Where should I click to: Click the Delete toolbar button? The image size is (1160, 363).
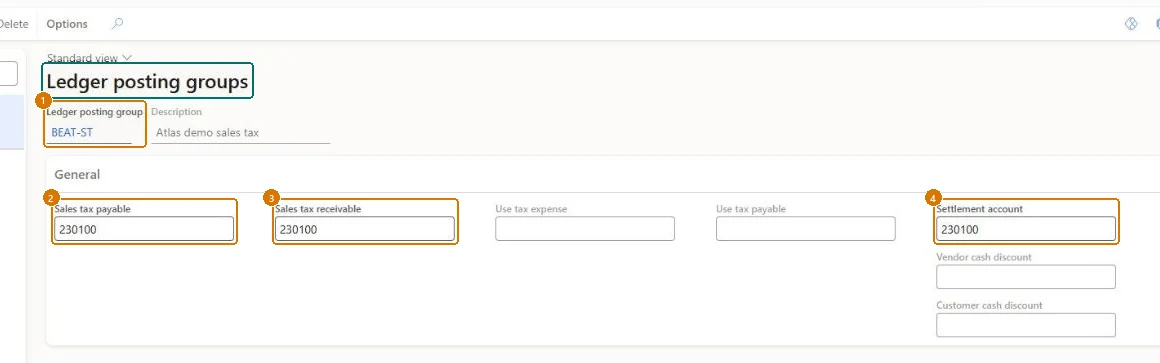[x=13, y=24]
